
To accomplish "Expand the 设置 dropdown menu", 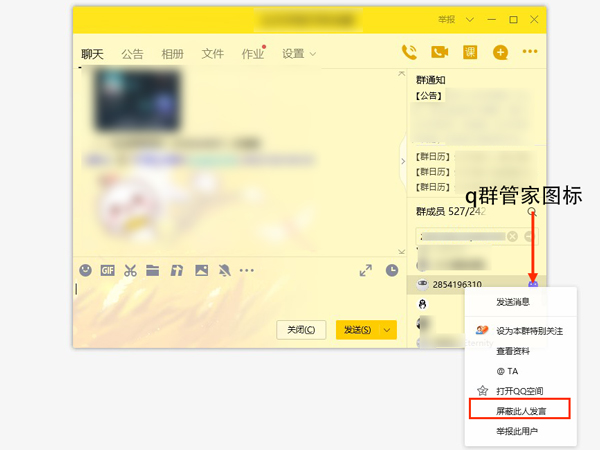I will pos(299,54).
